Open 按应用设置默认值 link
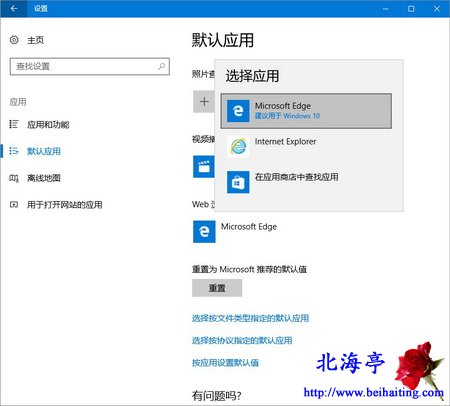The image size is (450, 406). point(225,363)
